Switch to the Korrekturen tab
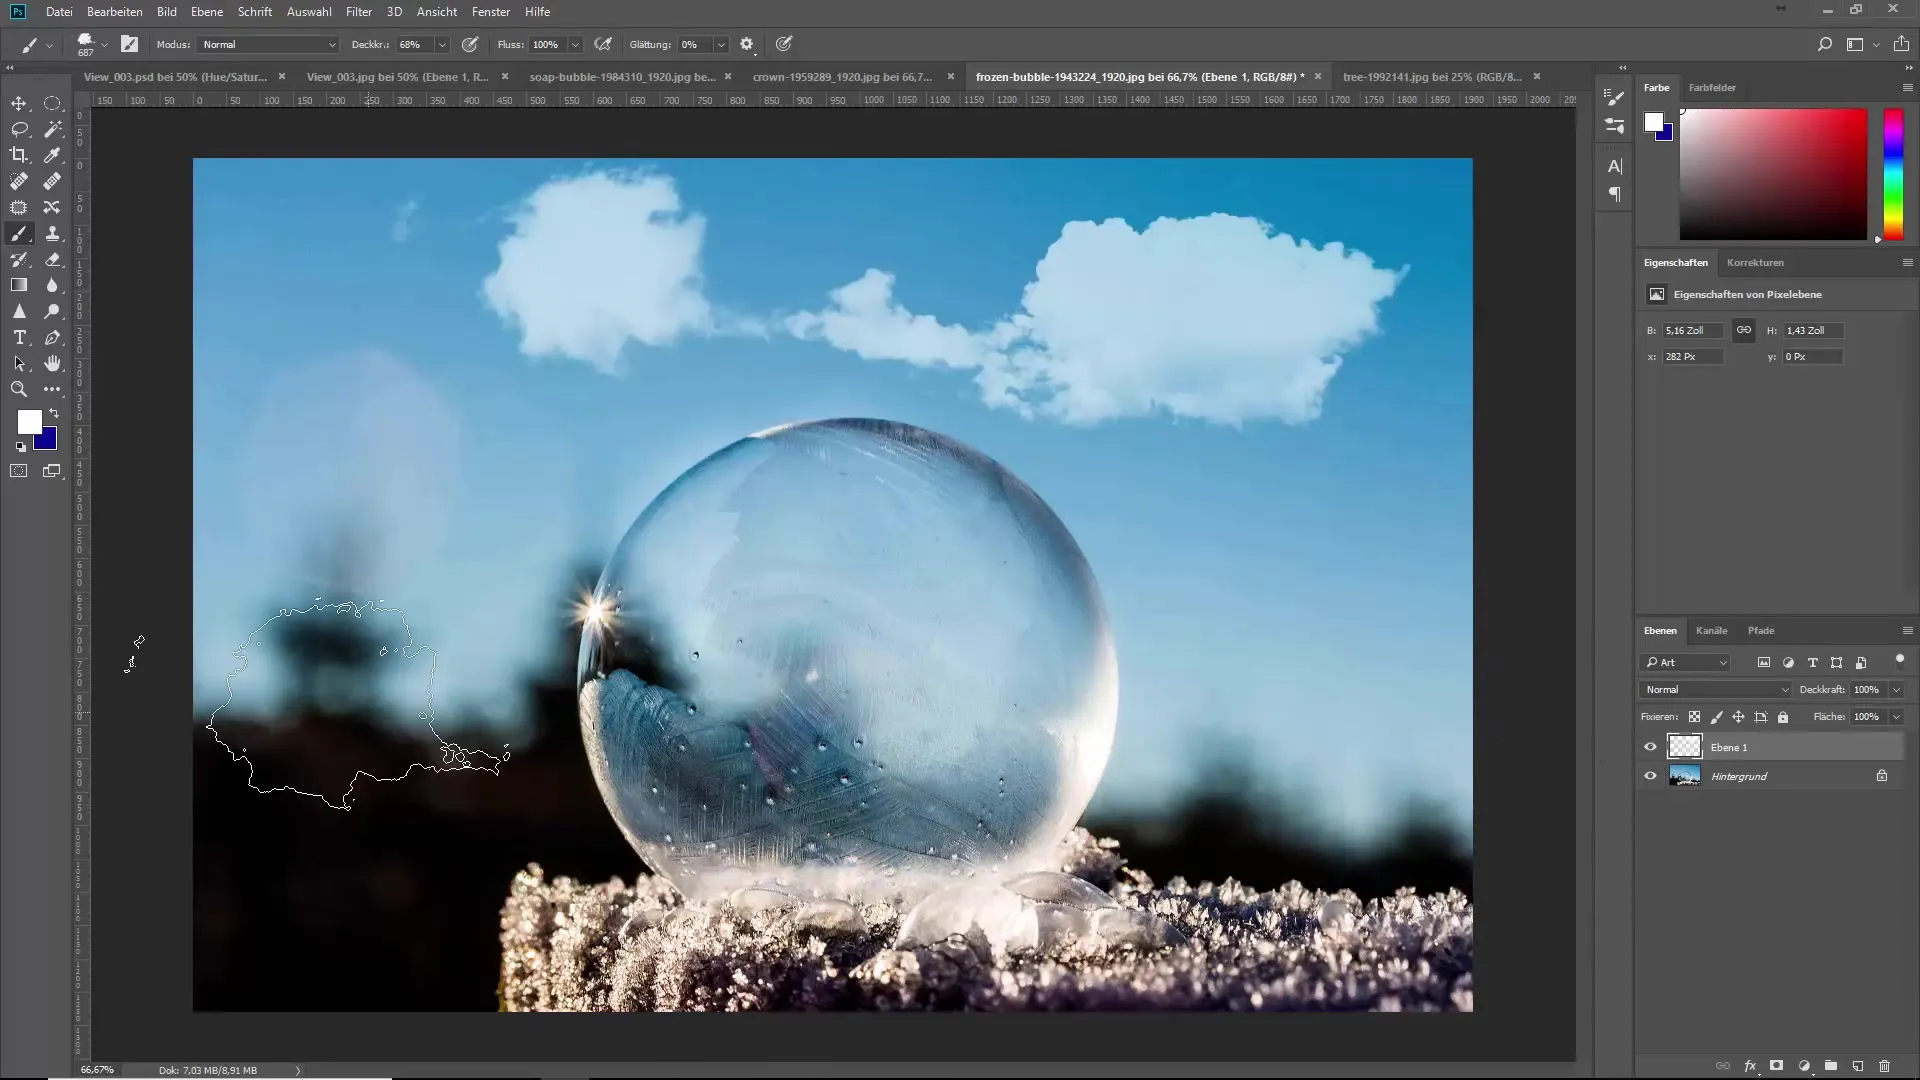Viewport: 1920px width, 1080px height. (x=1755, y=262)
